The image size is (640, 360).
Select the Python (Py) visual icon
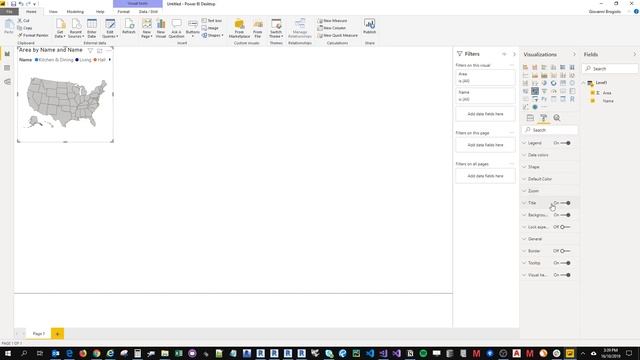[x=544, y=99]
